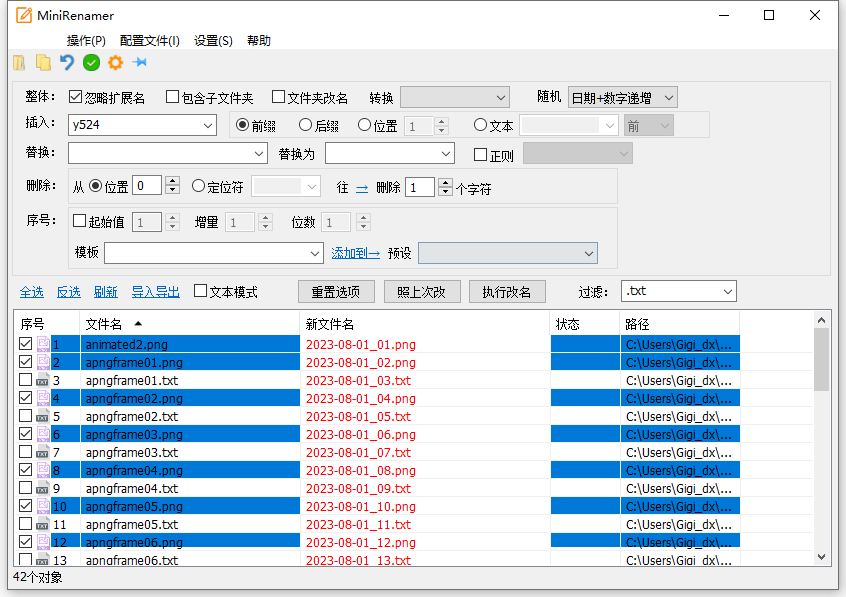Open the 配置文件(I) menu
Viewport: 846px width, 597px height.
pyautogui.click(x=149, y=41)
